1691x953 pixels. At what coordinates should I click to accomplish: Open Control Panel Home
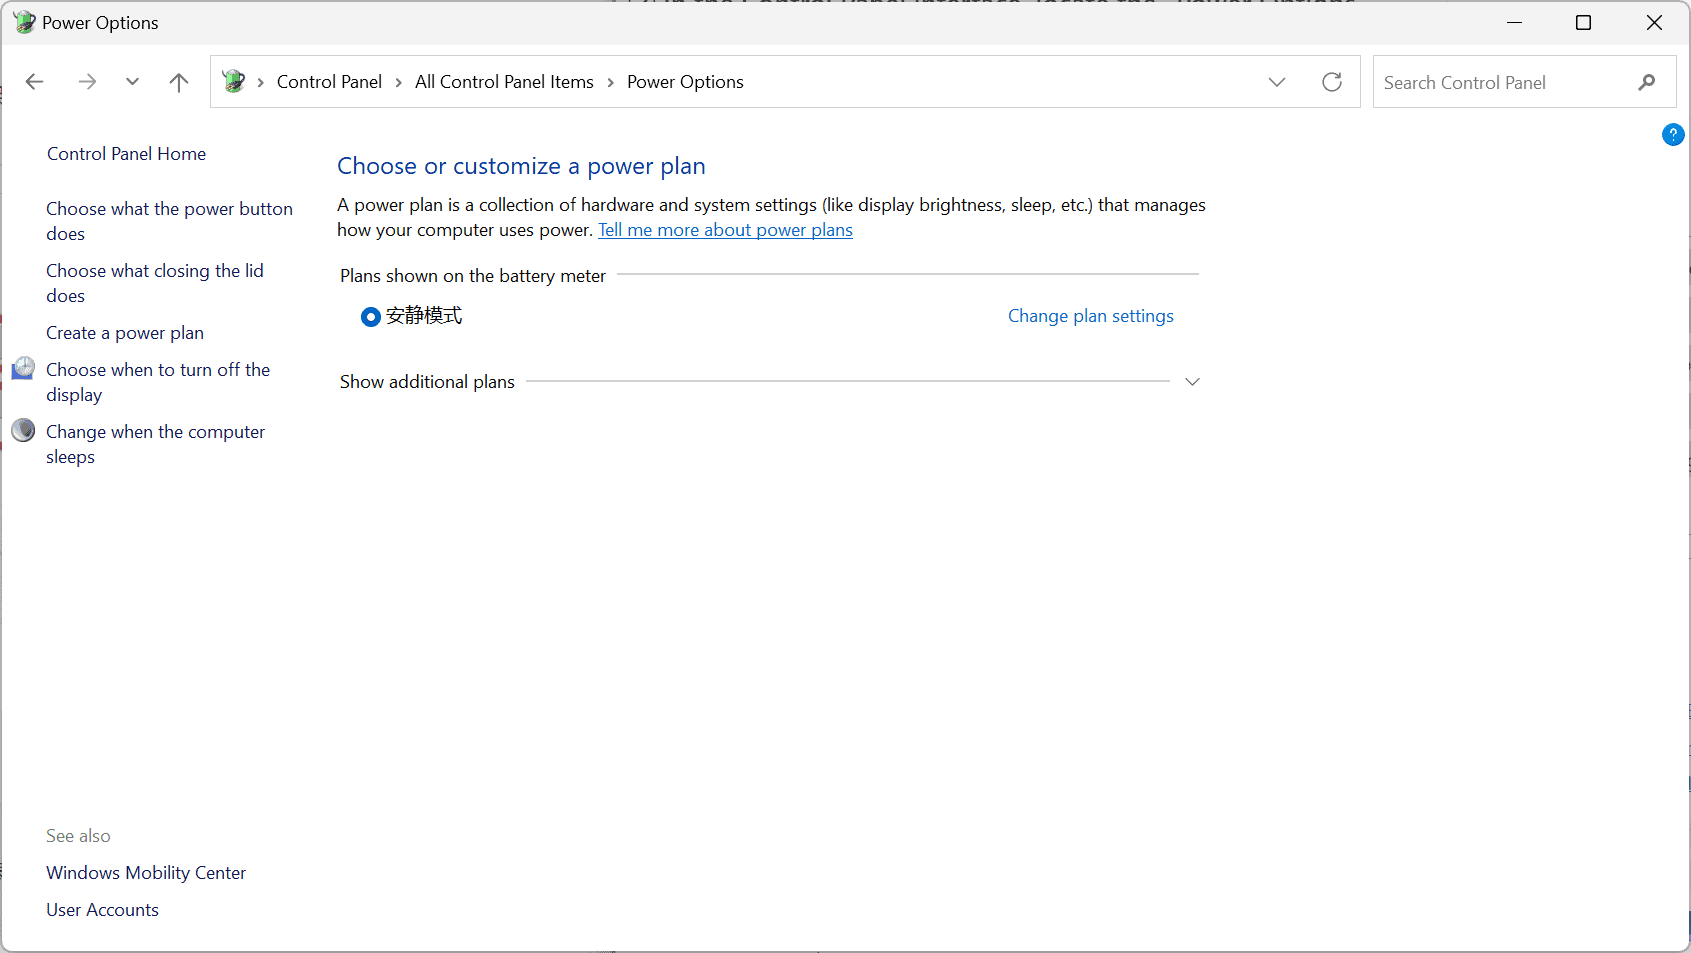[126, 154]
